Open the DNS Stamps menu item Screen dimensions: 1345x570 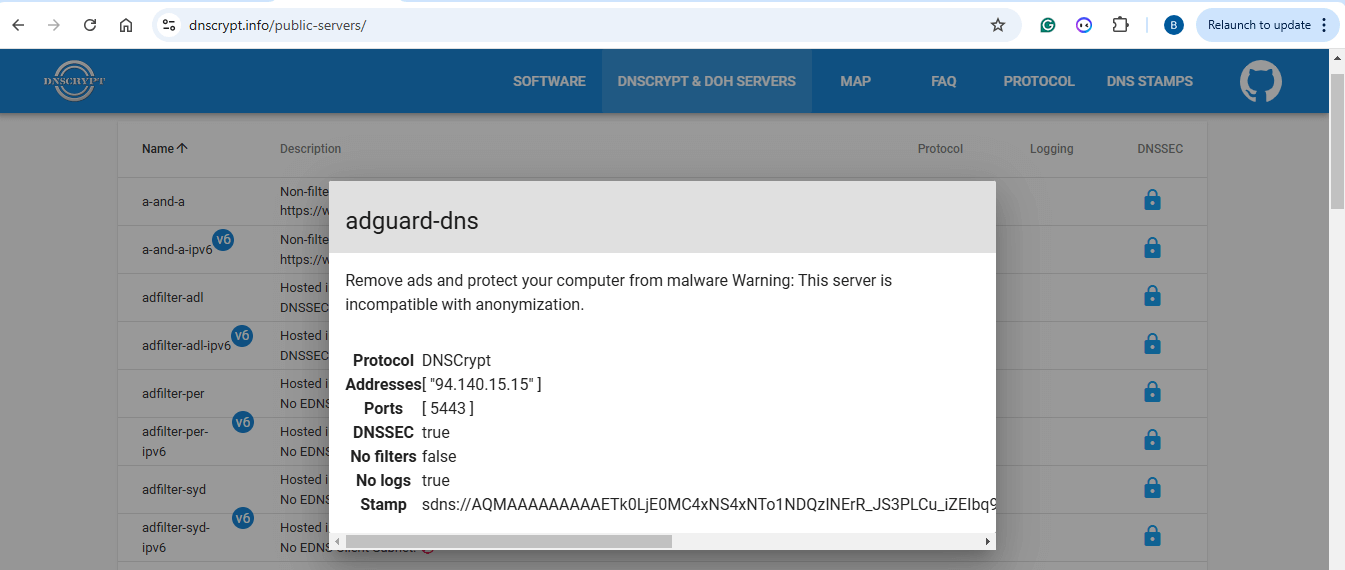click(1149, 81)
